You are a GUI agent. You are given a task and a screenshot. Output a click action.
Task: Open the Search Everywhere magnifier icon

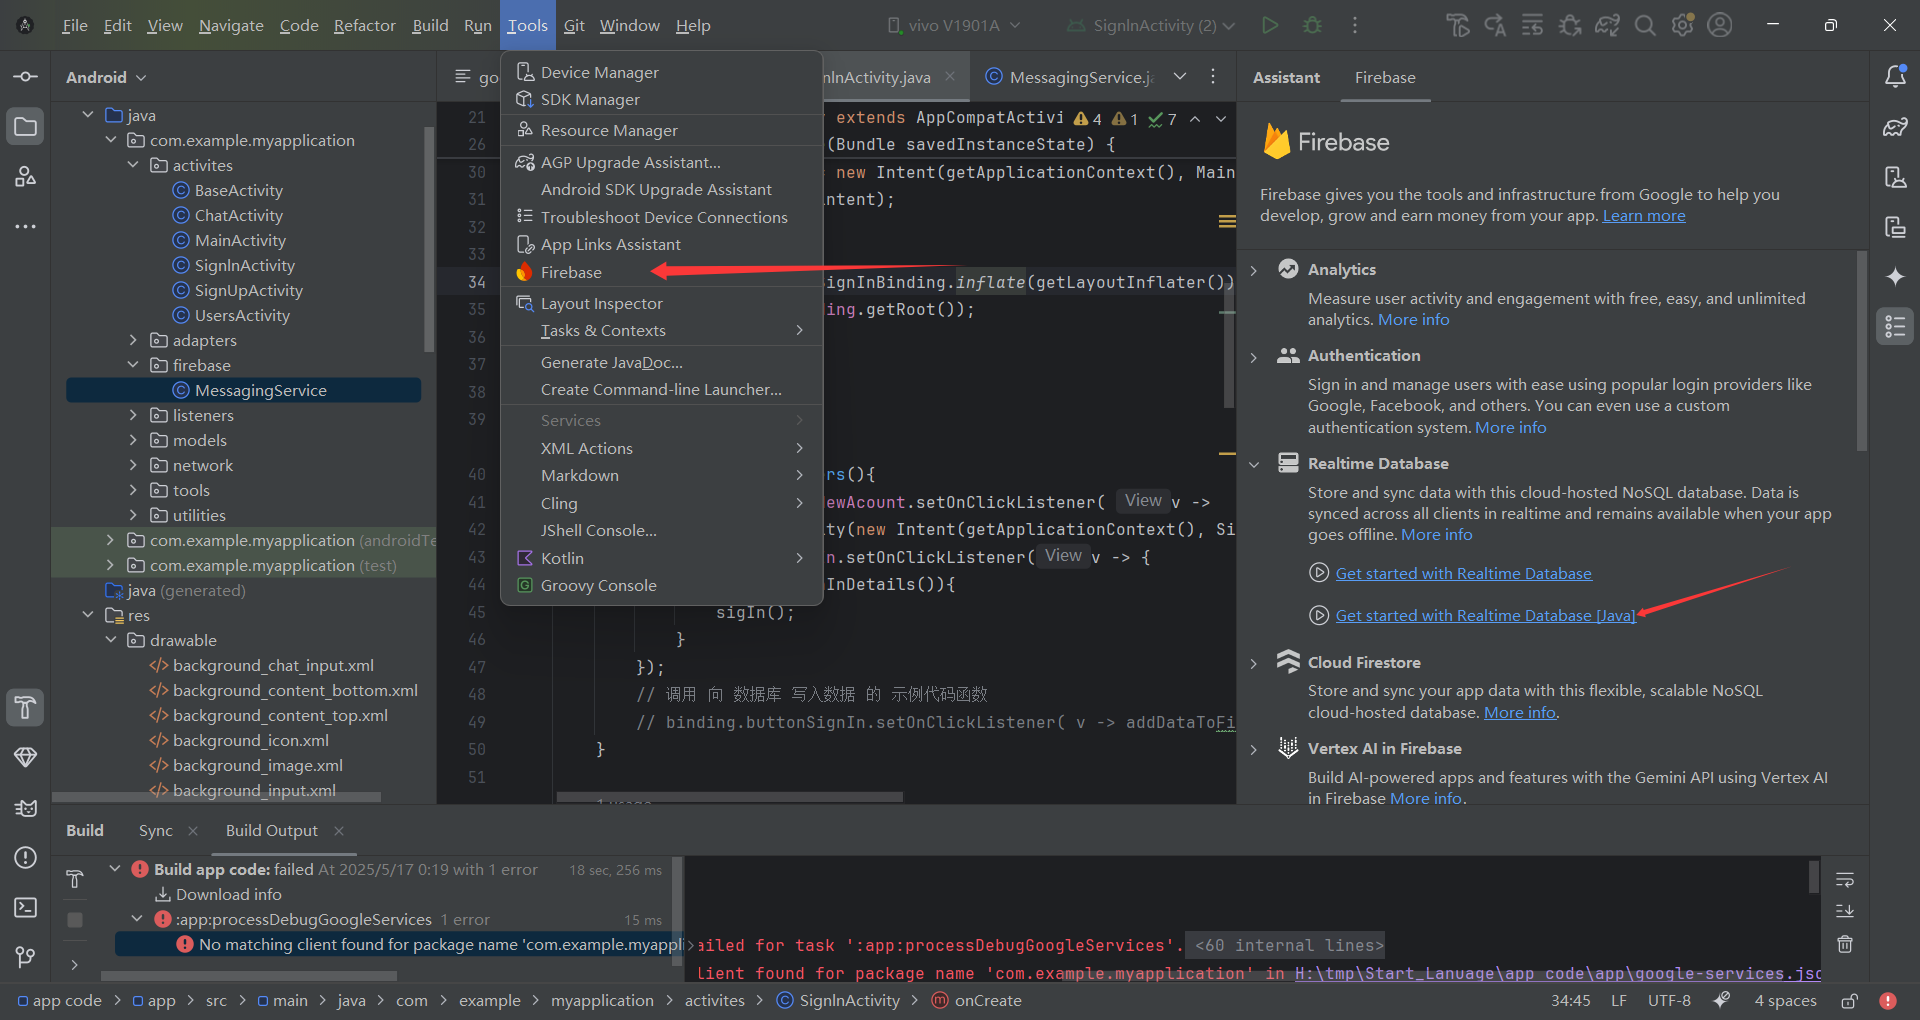pos(1645,25)
